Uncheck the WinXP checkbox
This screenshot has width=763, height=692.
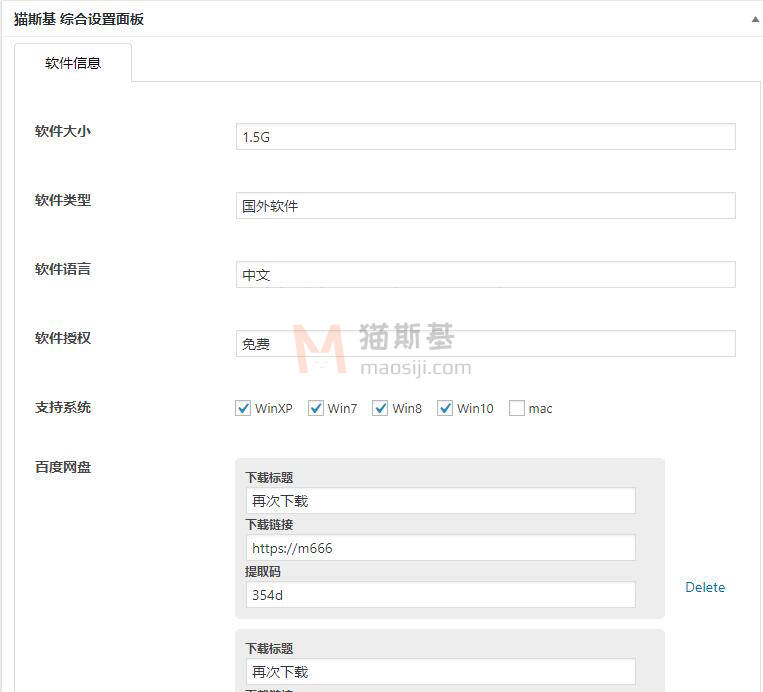coord(243,408)
